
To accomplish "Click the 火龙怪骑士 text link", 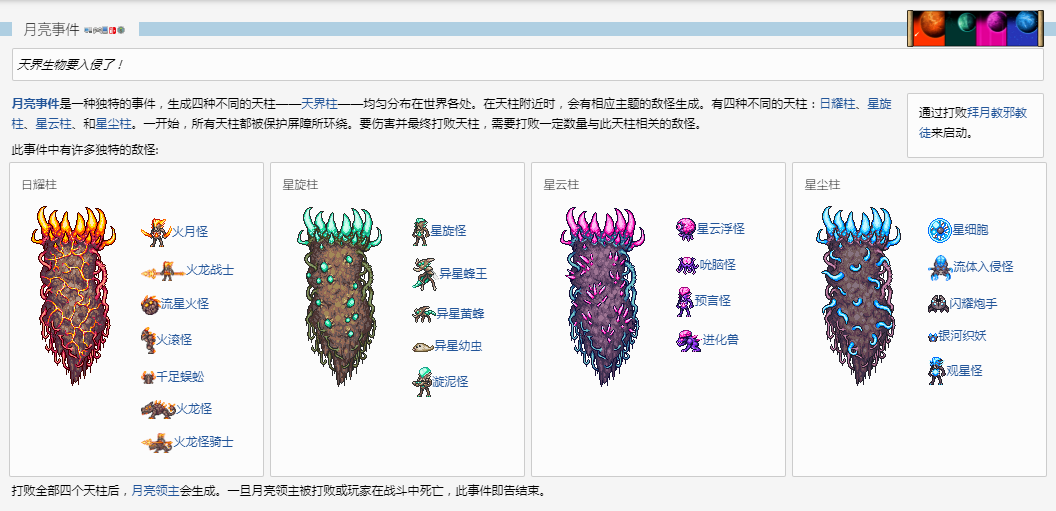I will [x=204, y=442].
